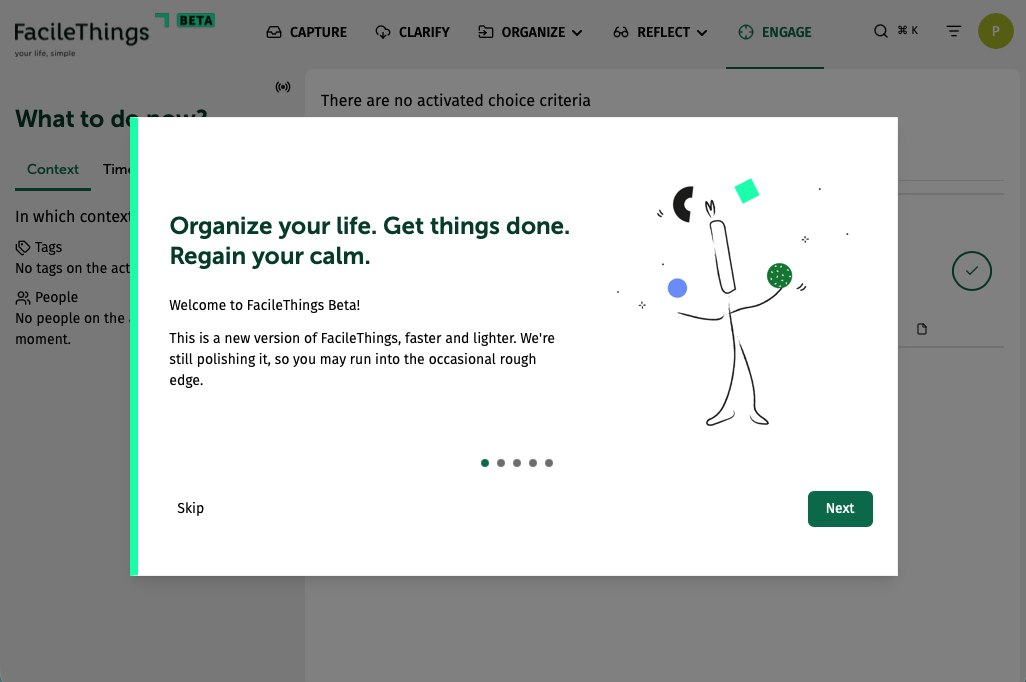1026x682 pixels.
Task: Click the Capture inbox icon
Action: (274, 32)
